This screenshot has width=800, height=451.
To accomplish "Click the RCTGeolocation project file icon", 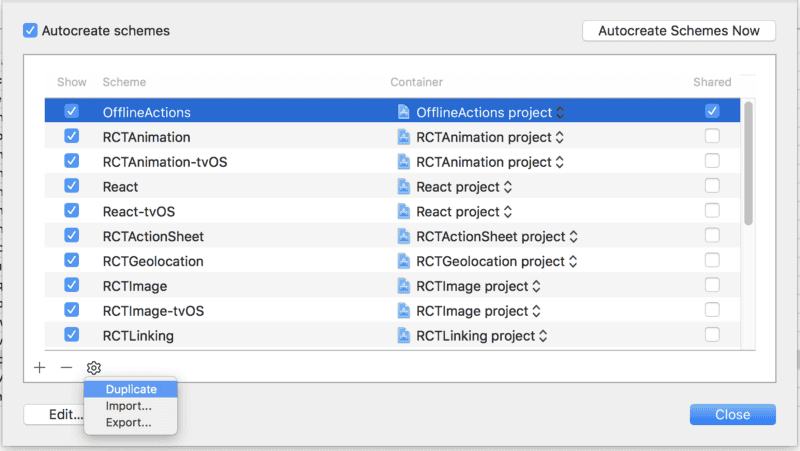I will pos(404,261).
